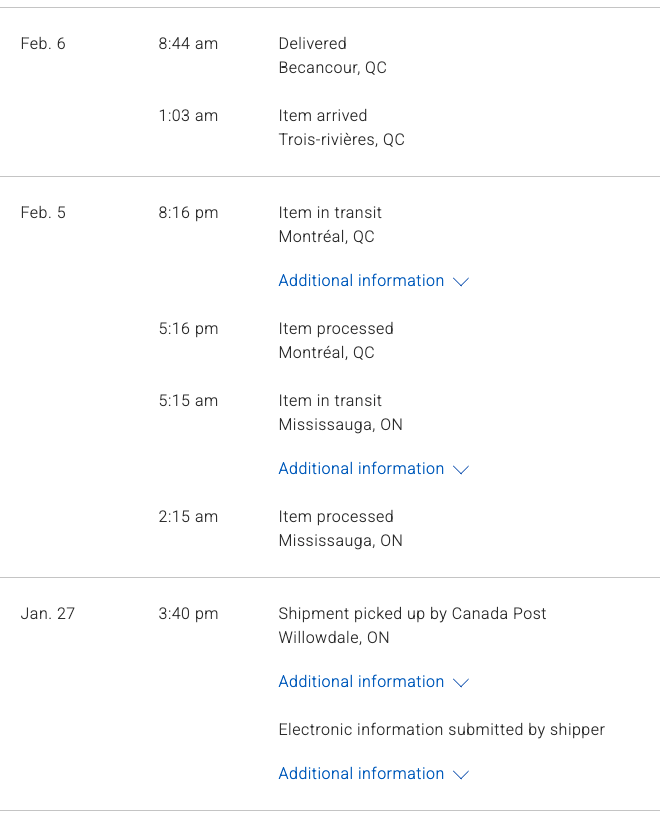
Task: Select the Trois-rivières, QC location
Action: click(341, 140)
